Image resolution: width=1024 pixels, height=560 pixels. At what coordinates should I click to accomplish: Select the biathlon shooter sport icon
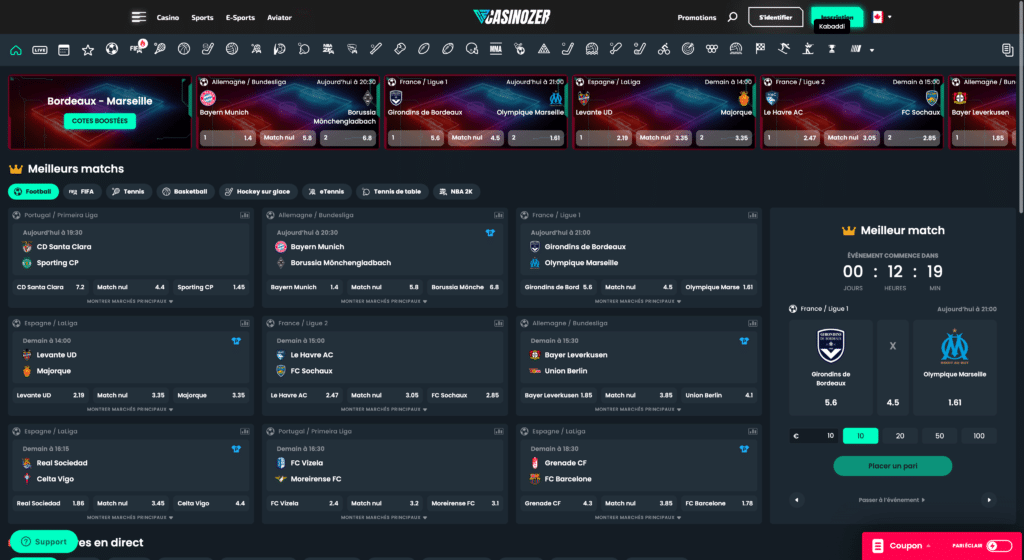click(808, 49)
